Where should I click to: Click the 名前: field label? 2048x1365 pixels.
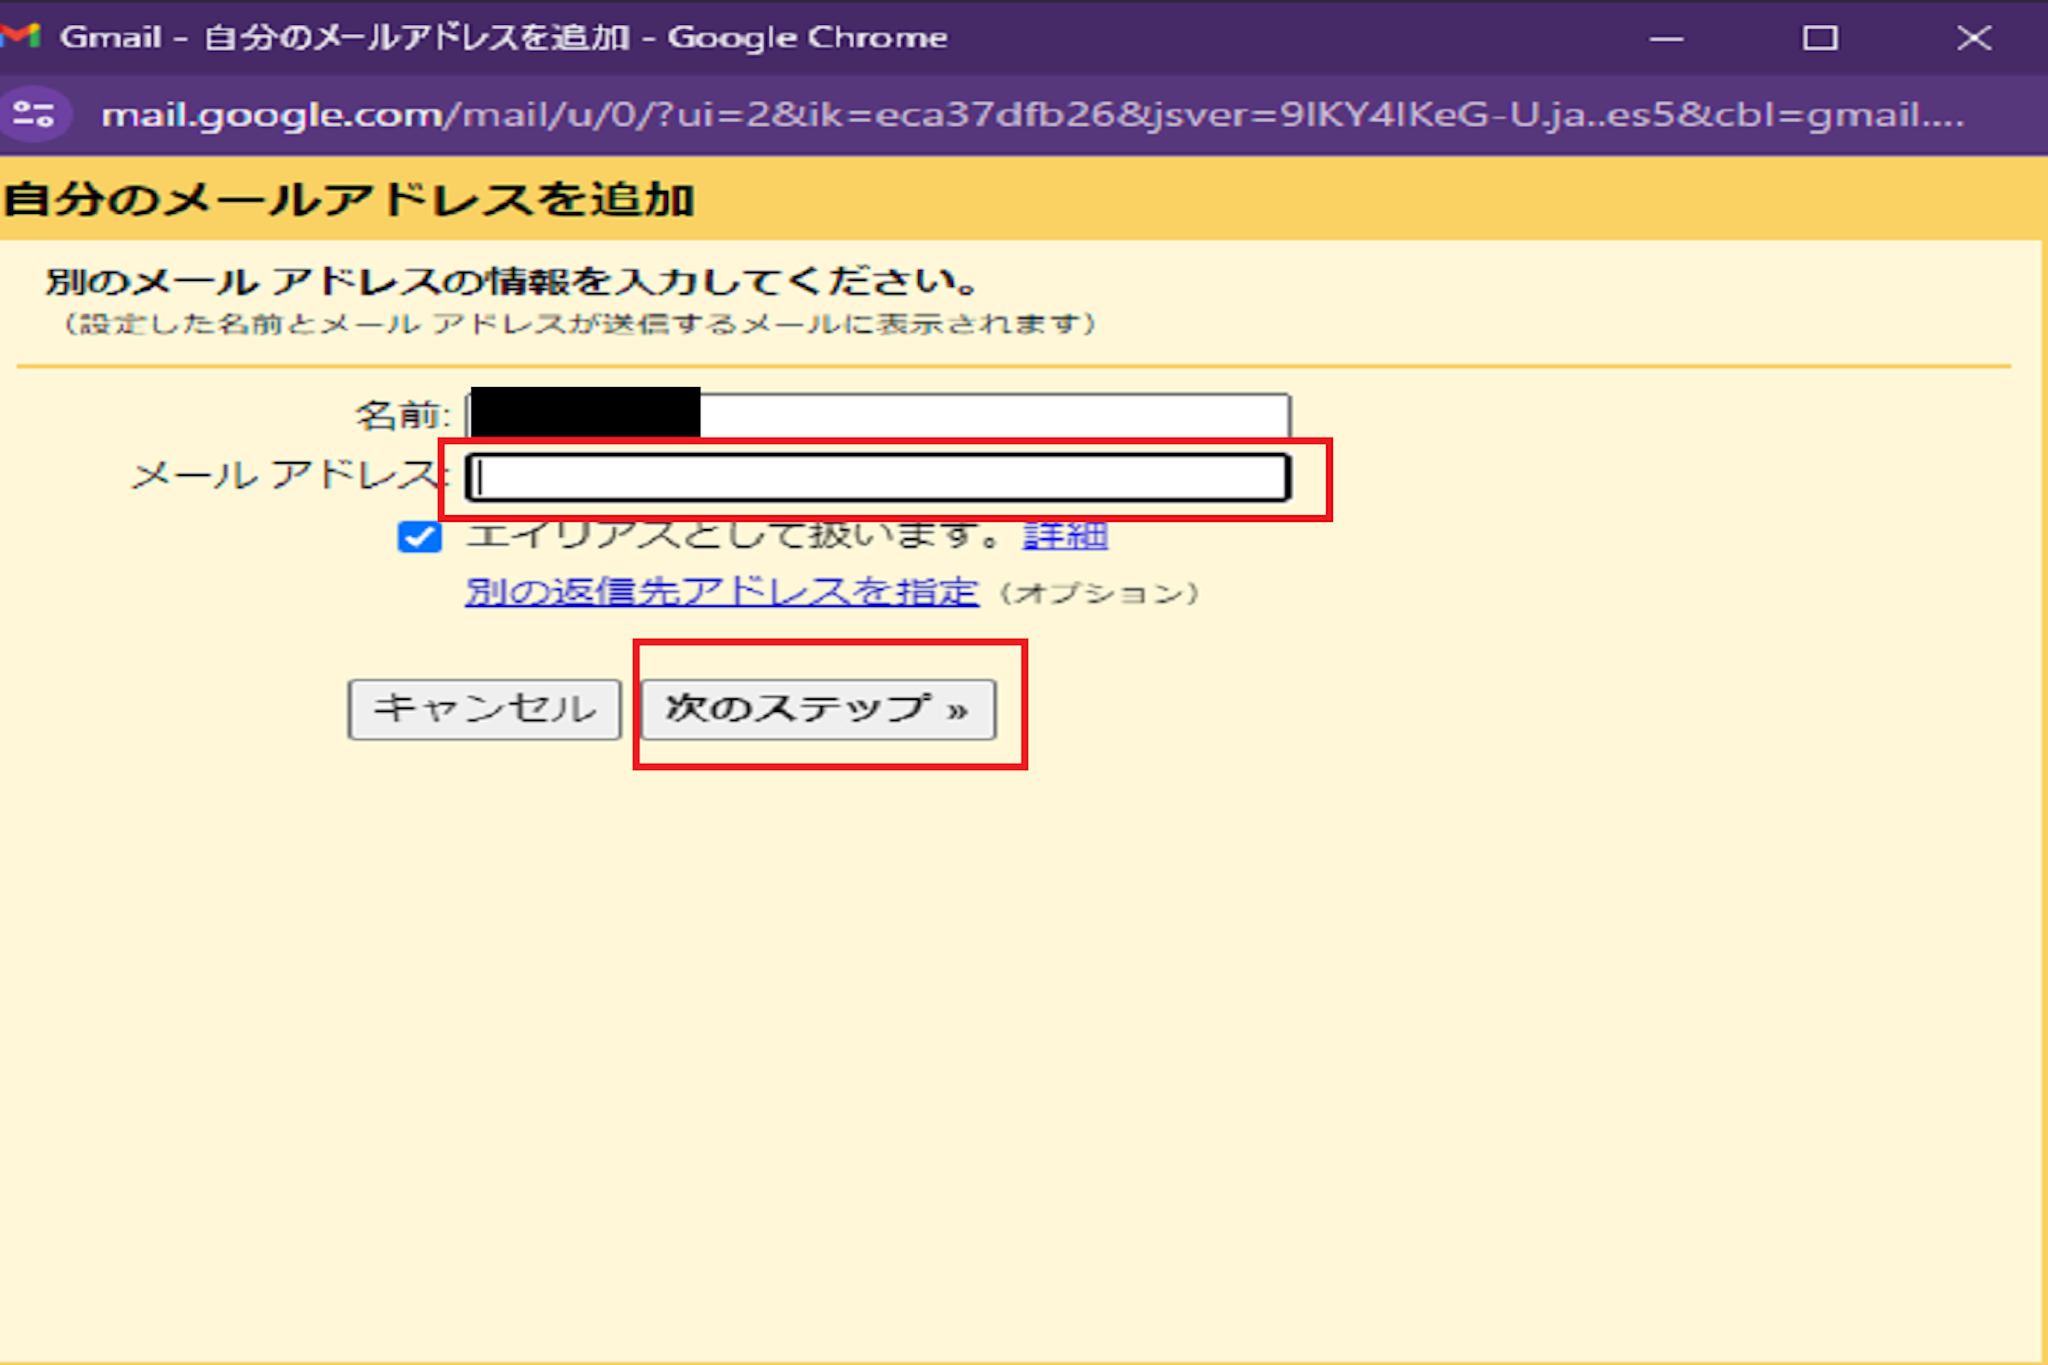[403, 415]
